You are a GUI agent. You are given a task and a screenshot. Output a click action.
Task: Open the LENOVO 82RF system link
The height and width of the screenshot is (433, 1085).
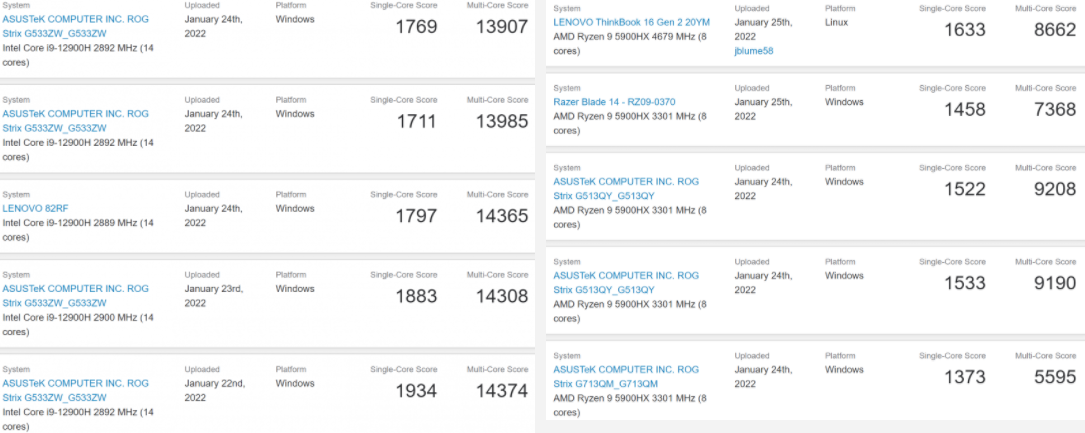coord(35,208)
